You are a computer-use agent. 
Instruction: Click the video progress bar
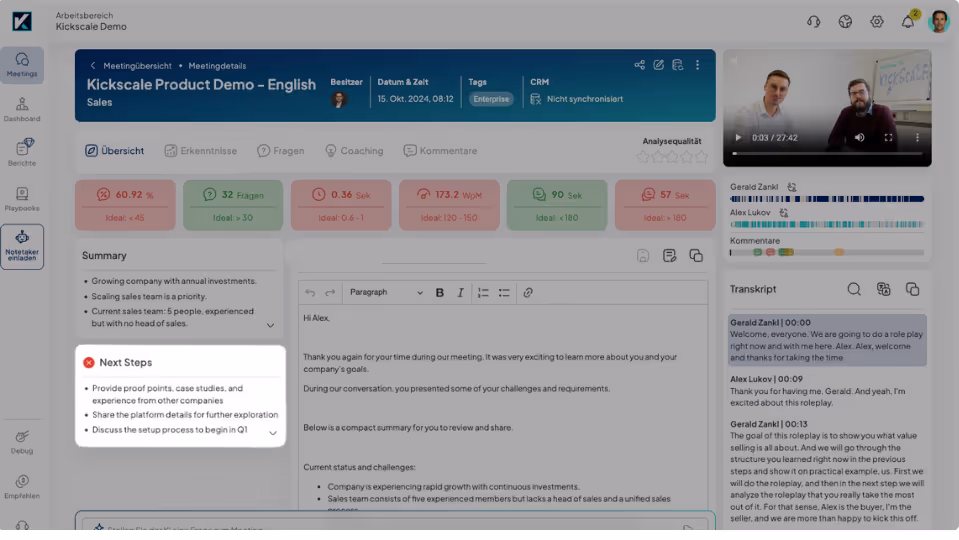point(828,153)
